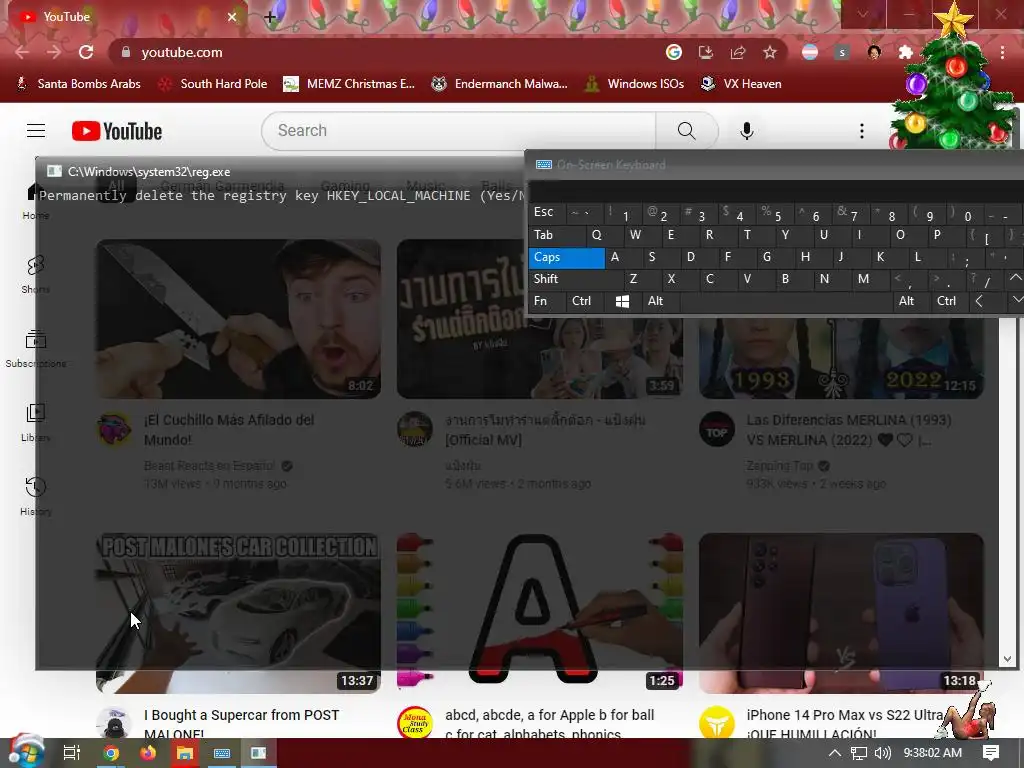Click the Y key on On-Screen Keyboard
Screen dimensions: 1024x768
[x=786, y=235]
